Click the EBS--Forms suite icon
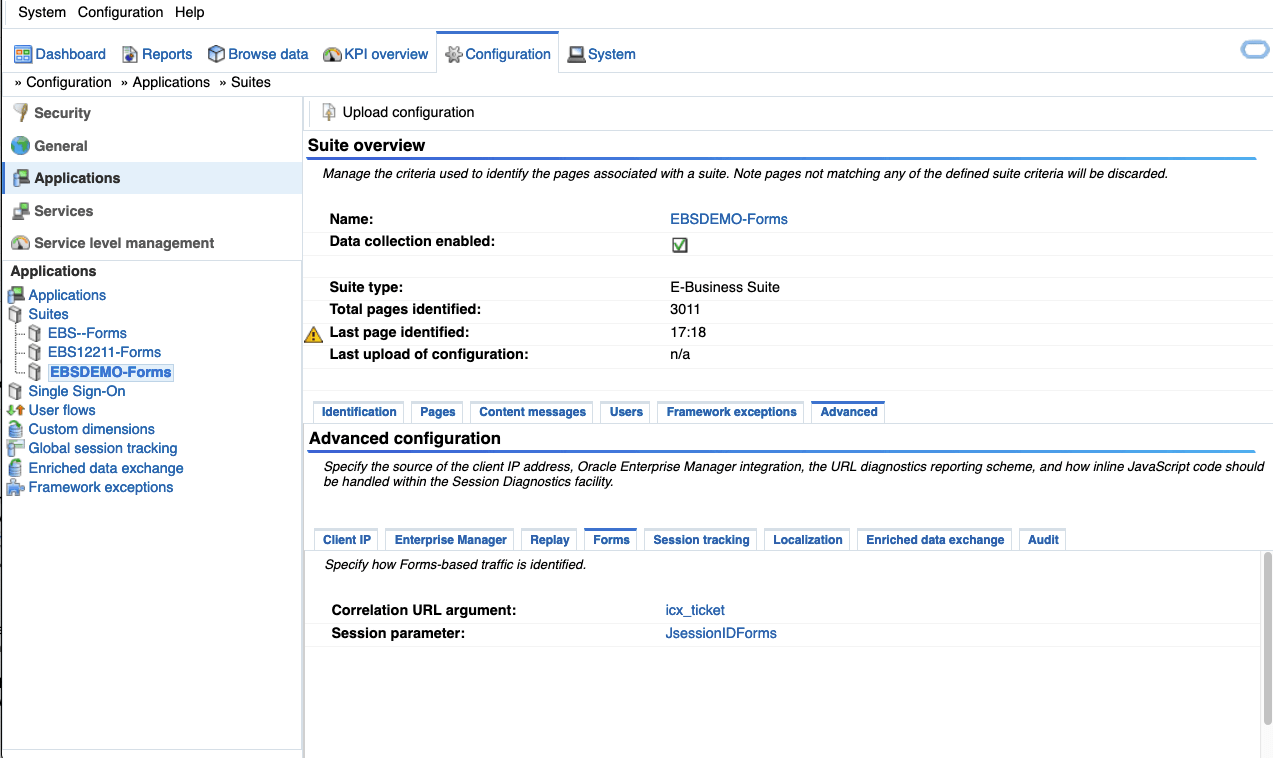This screenshot has height=758, width=1273. point(35,333)
